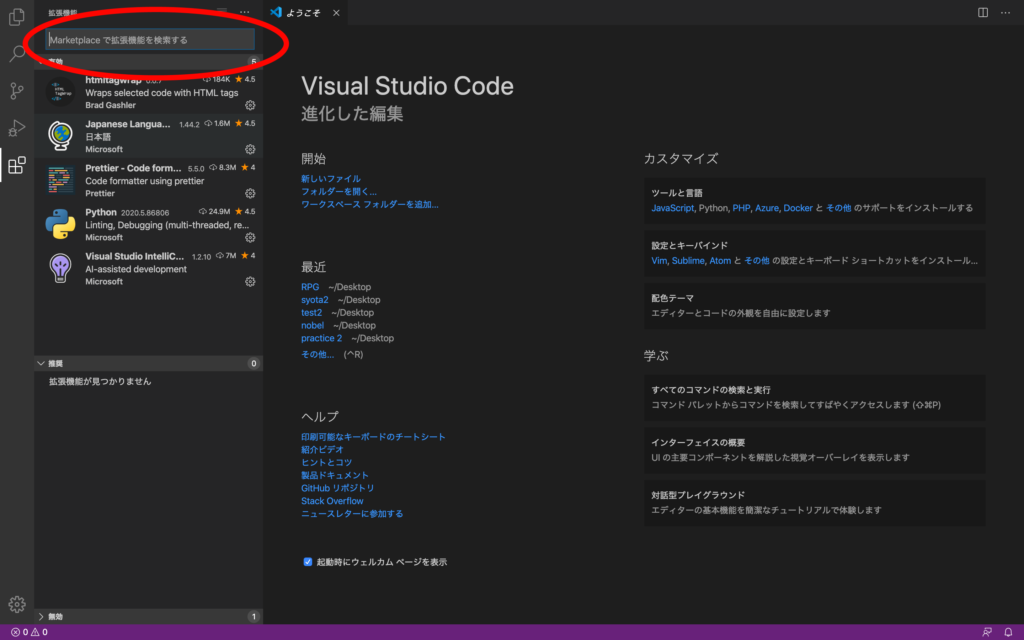Click the フォルダーを開く link

coord(339,191)
